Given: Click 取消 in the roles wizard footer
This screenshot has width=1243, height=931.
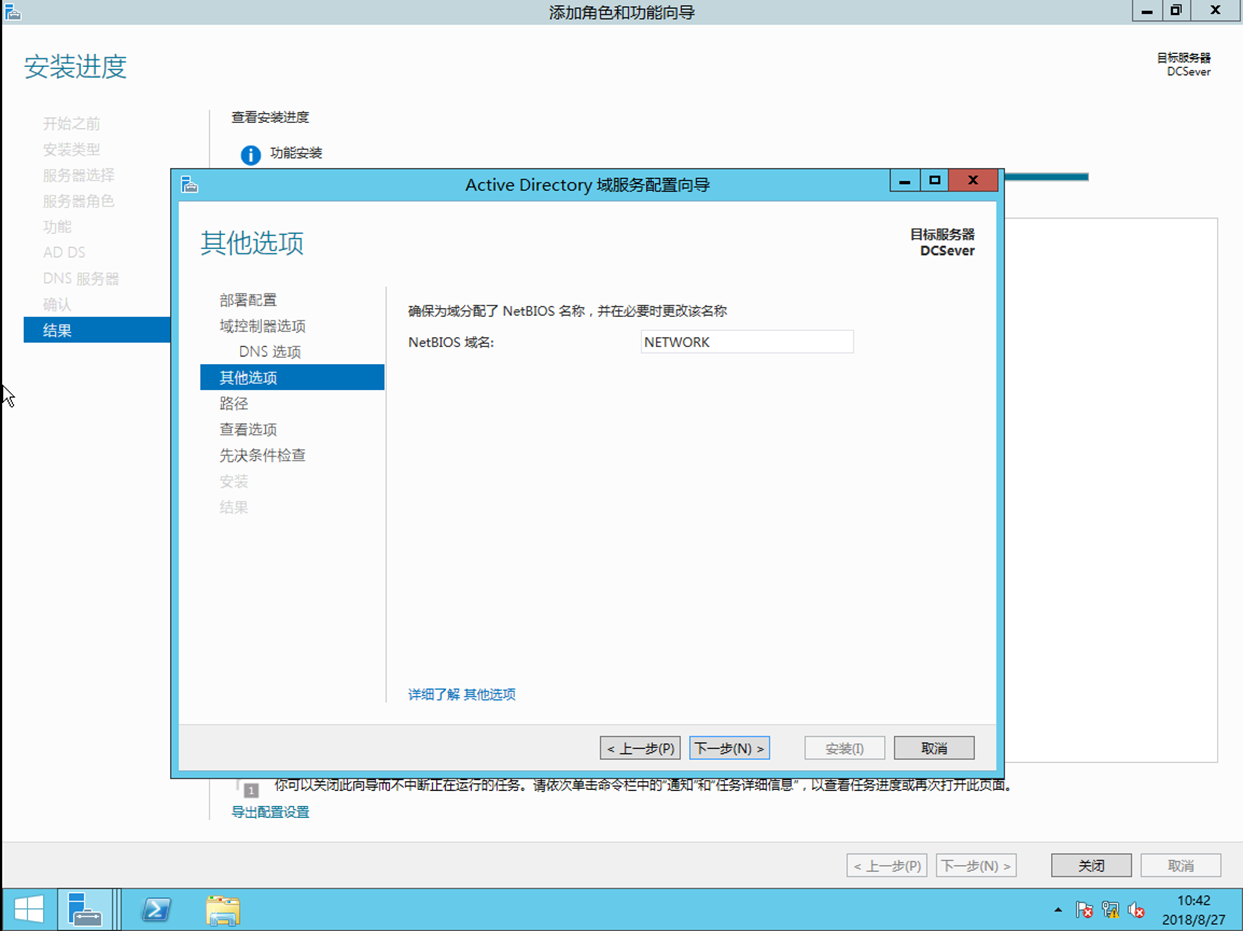Looking at the screenshot, I should pos(1181,866).
